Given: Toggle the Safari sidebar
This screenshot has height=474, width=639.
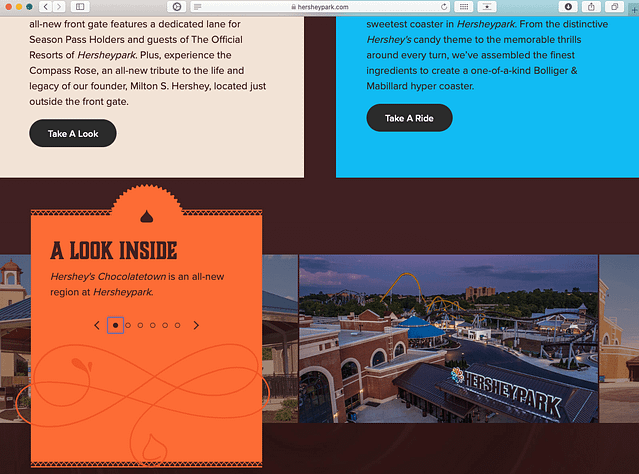Looking at the screenshot, I should [80, 7].
